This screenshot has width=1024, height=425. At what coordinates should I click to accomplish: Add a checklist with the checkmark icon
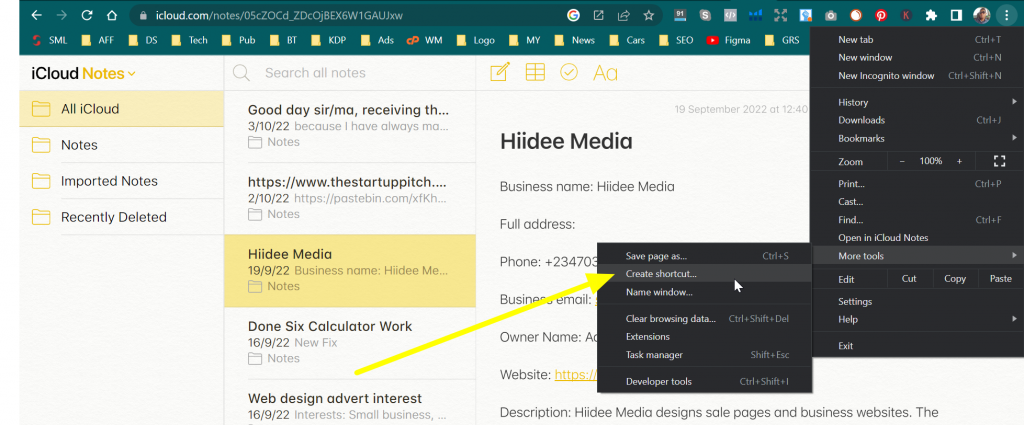pyautogui.click(x=569, y=72)
